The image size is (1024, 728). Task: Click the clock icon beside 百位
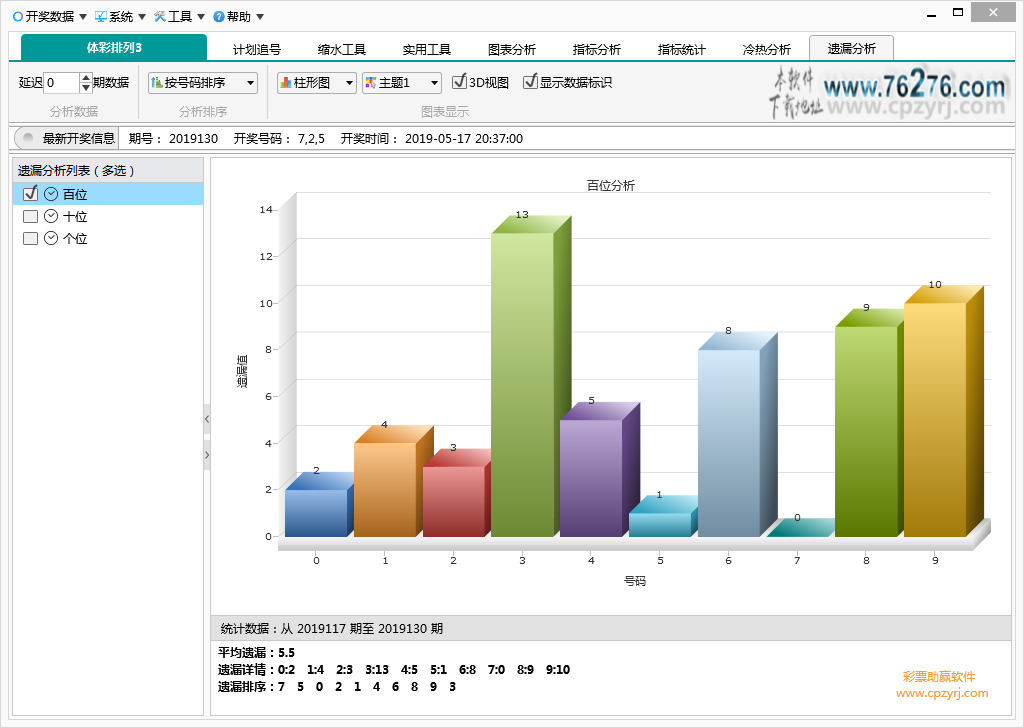(51, 194)
